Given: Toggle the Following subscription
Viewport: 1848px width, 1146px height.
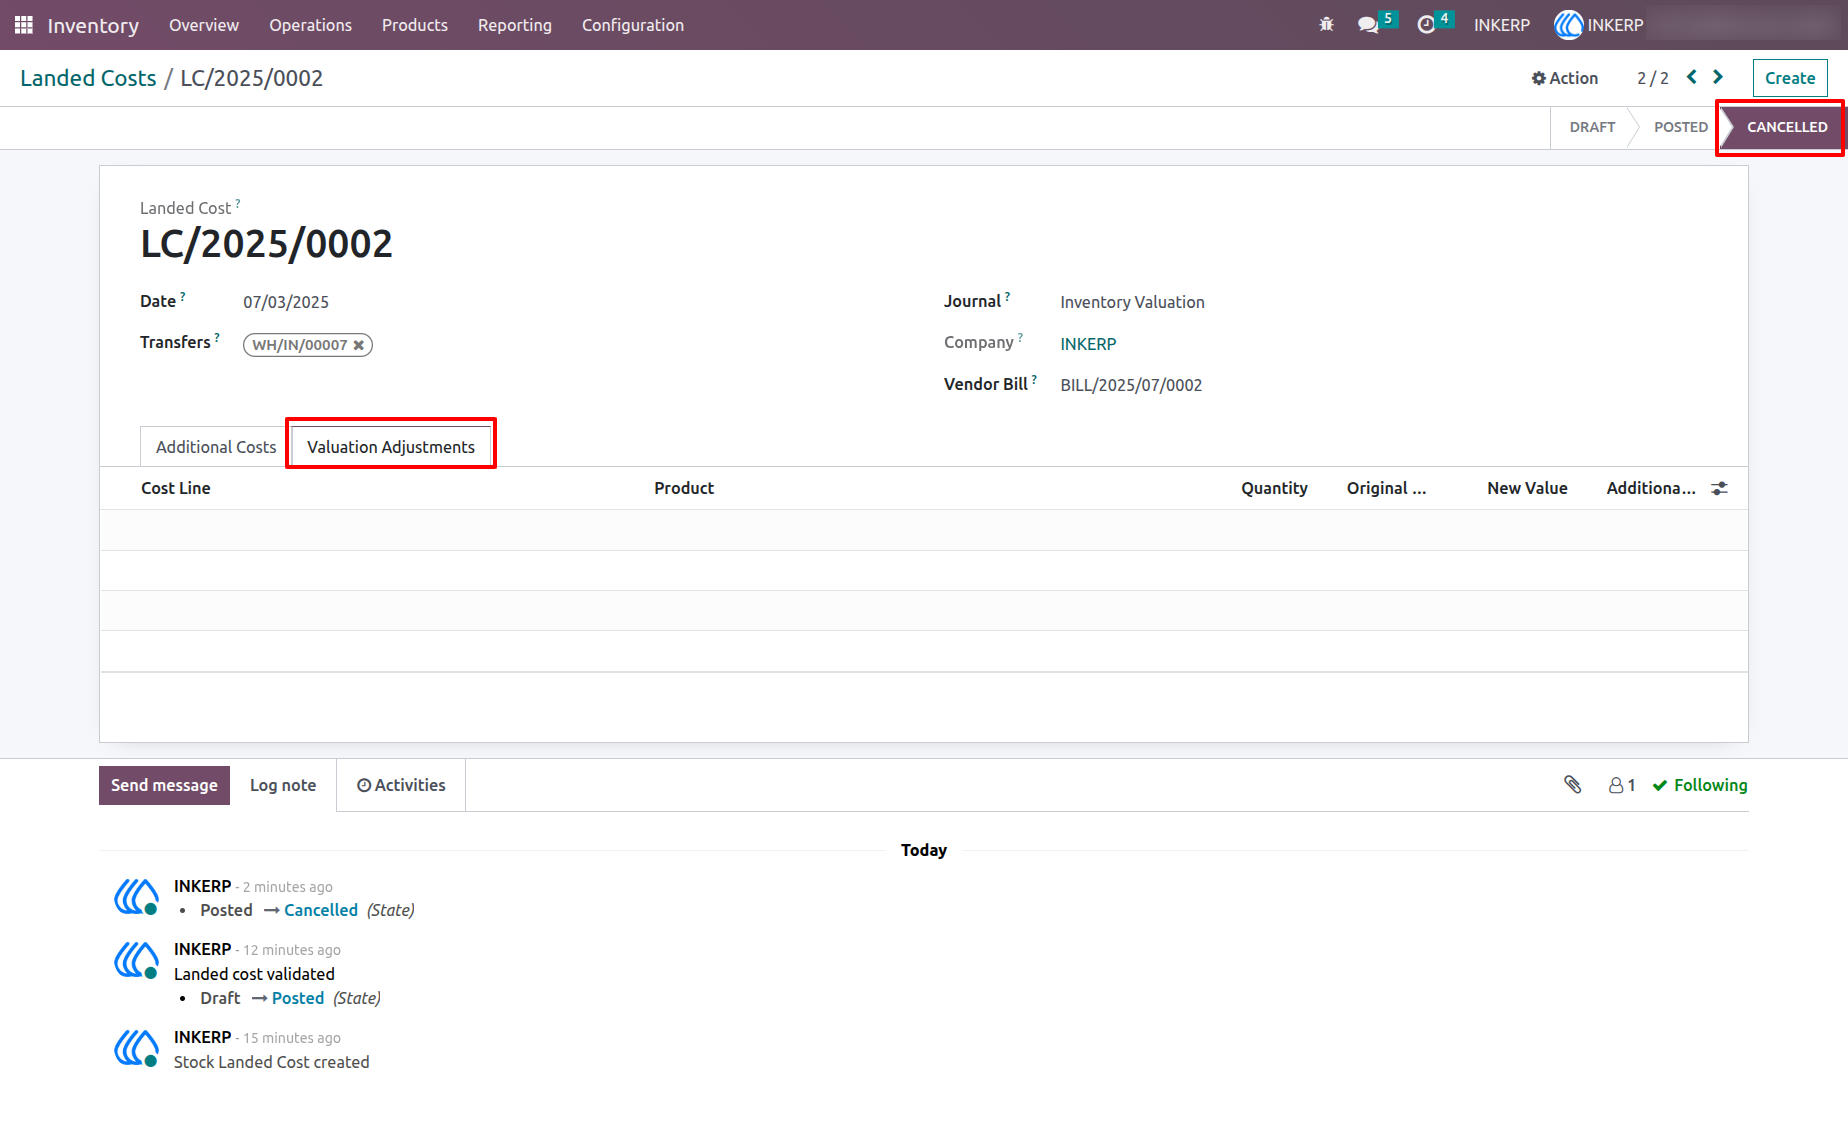Looking at the screenshot, I should pos(1699,786).
